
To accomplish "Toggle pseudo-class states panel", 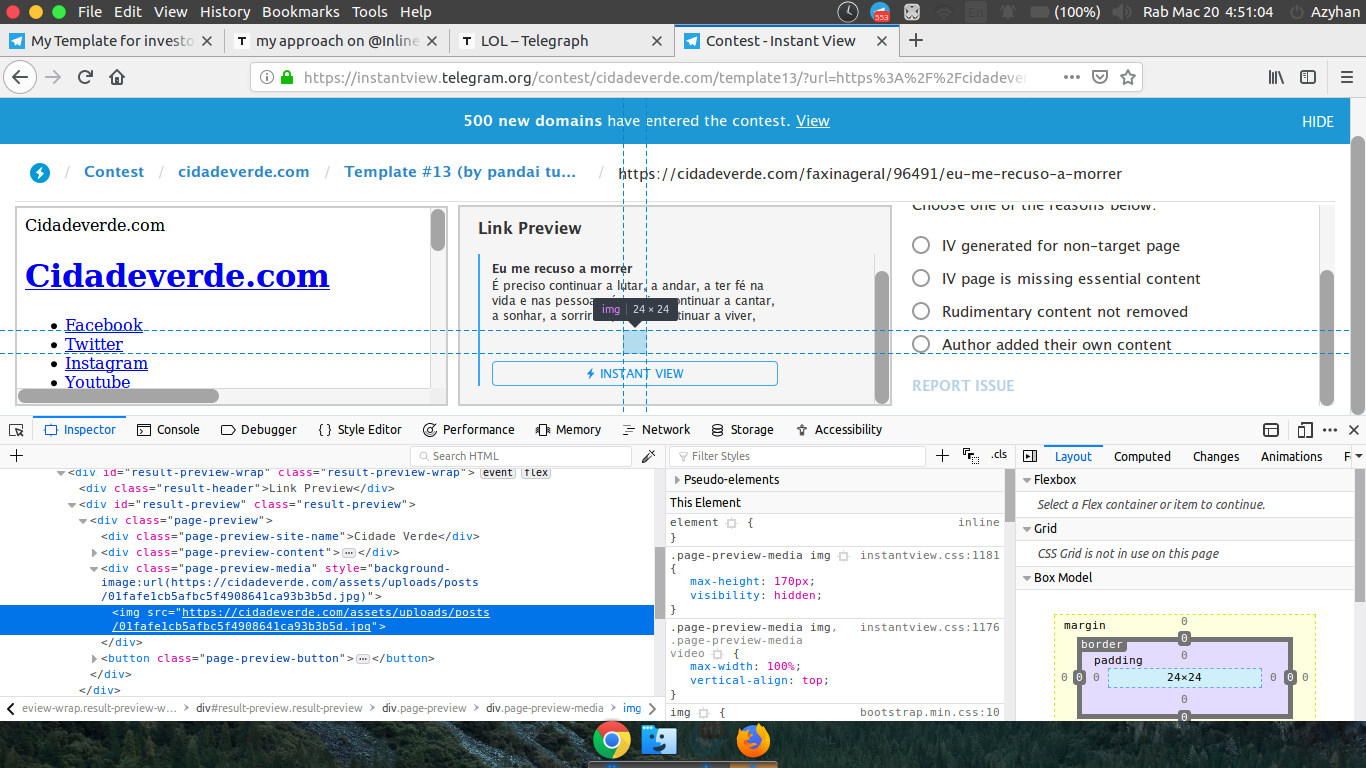I will [x=970, y=456].
